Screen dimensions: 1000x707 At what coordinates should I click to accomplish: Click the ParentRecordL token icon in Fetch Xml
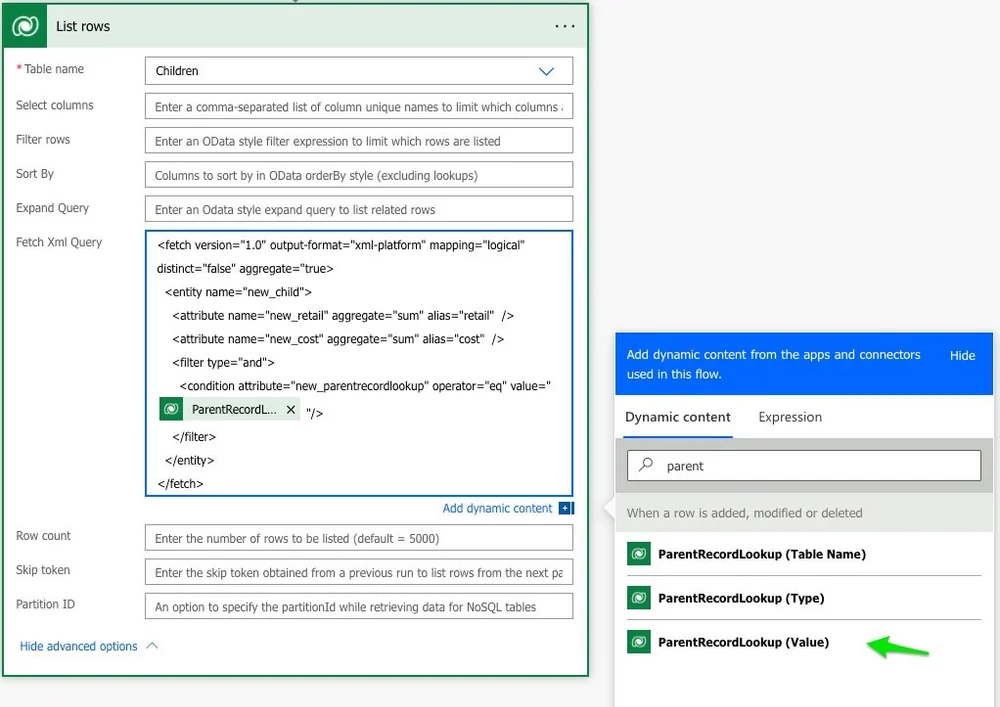tap(169, 411)
